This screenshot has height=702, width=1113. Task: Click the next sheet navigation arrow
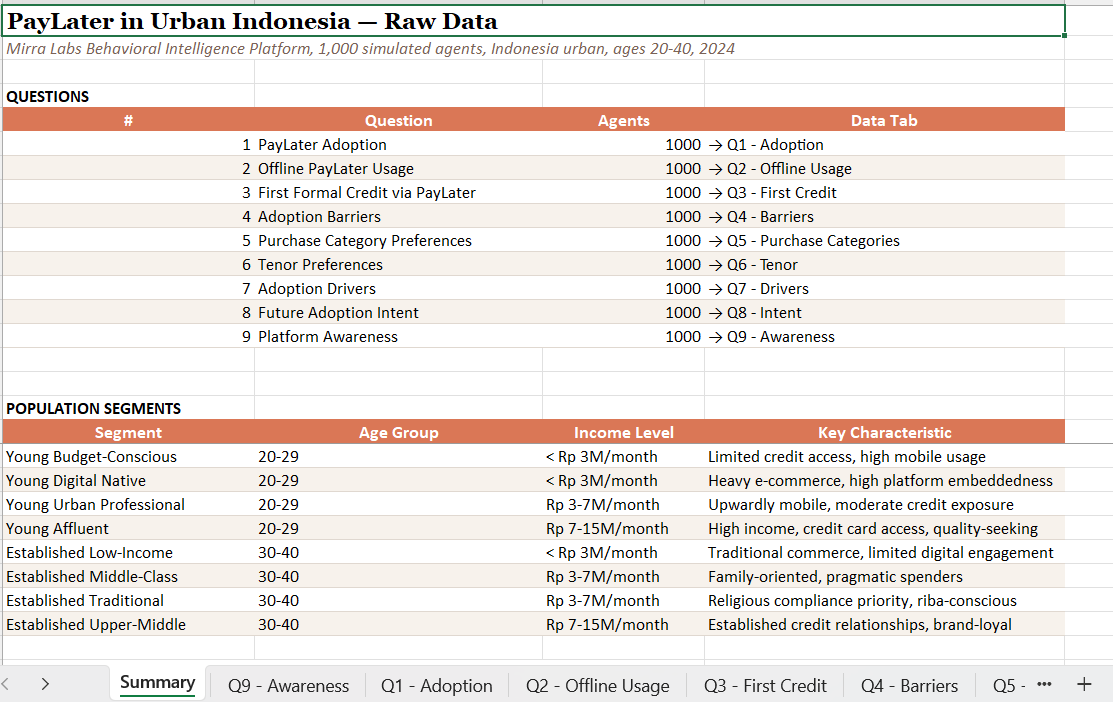[x=44, y=685]
